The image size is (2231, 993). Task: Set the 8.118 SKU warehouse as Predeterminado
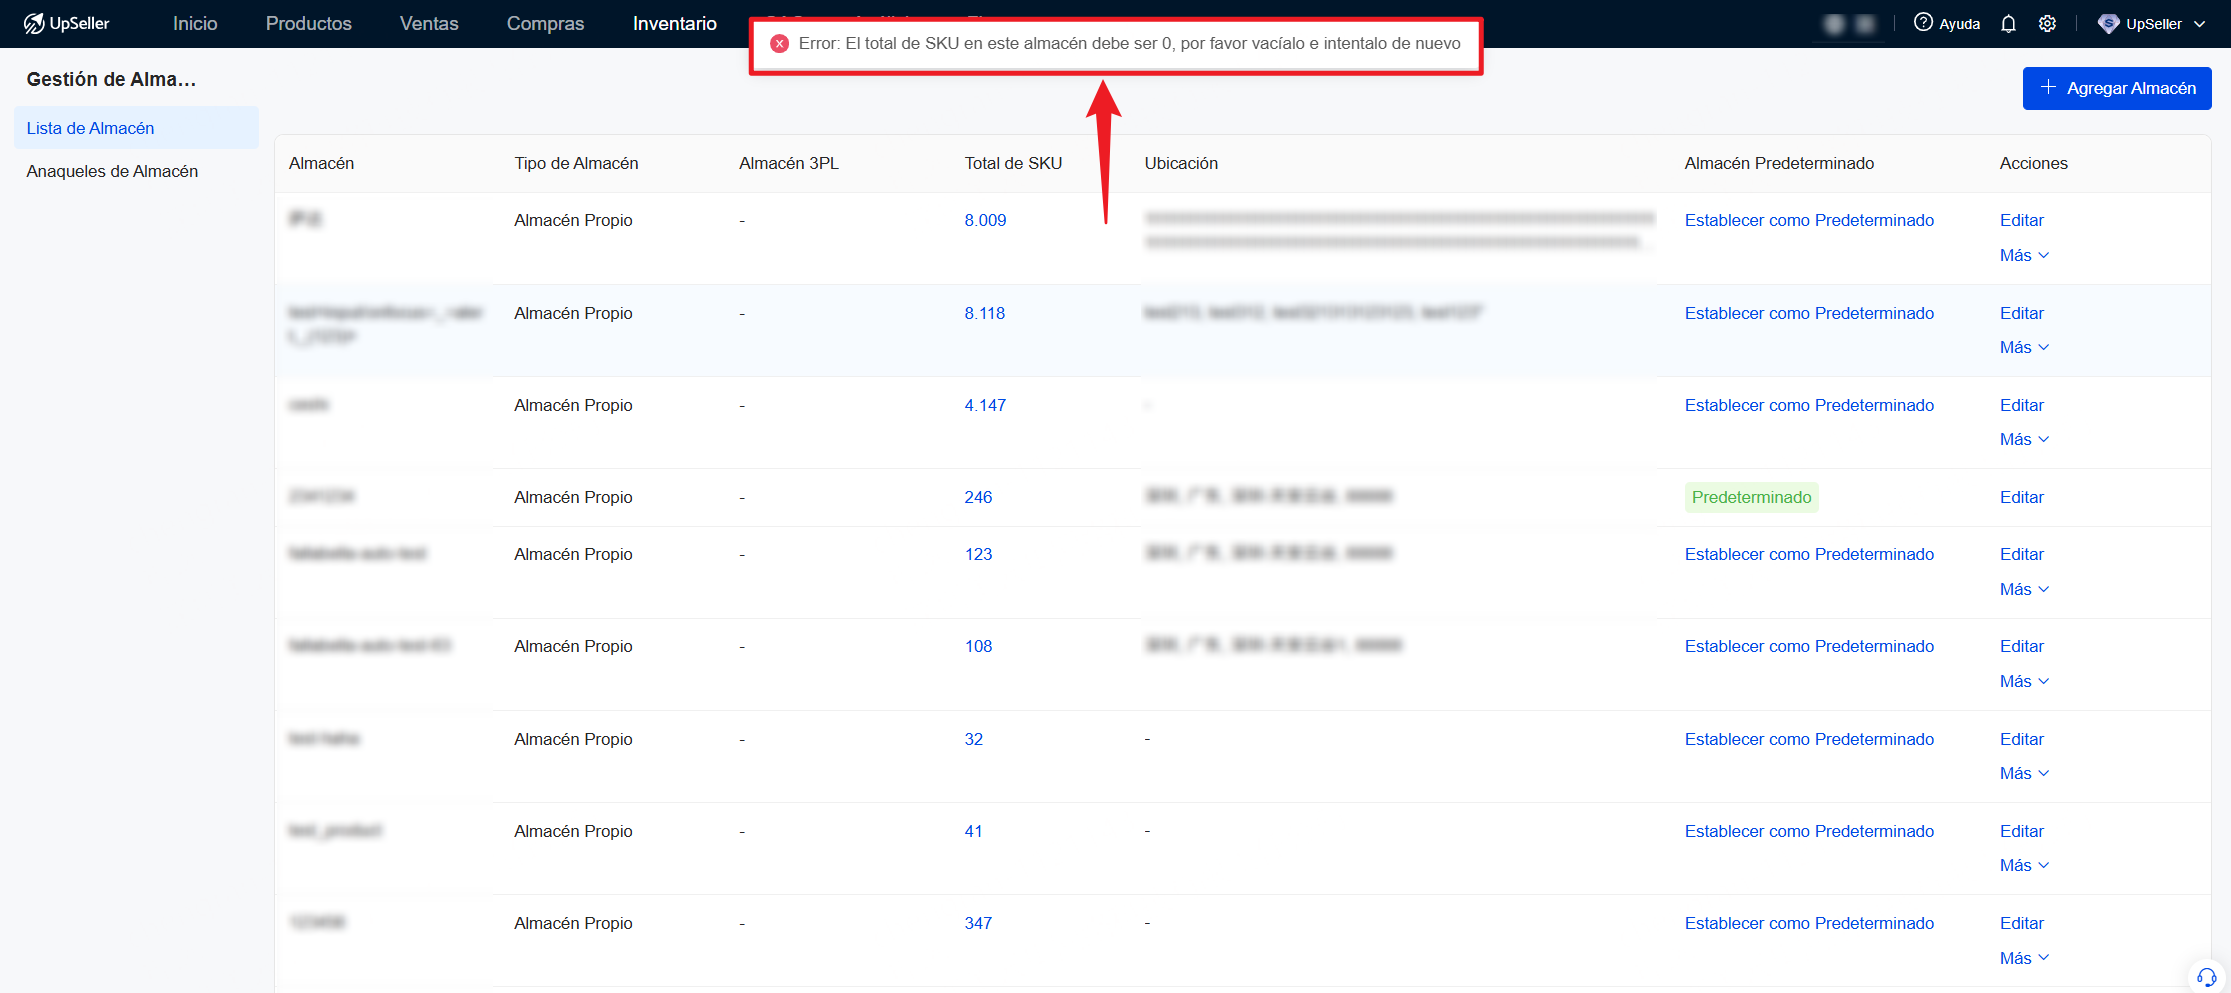[1808, 313]
